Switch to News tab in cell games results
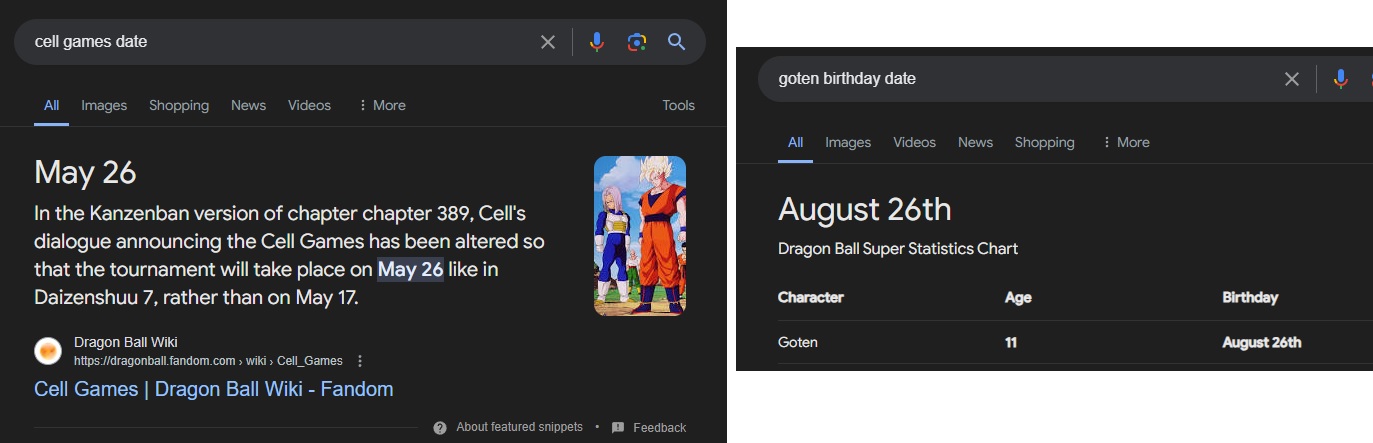The image size is (1373, 443). pyautogui.click(x=248, y=105)
